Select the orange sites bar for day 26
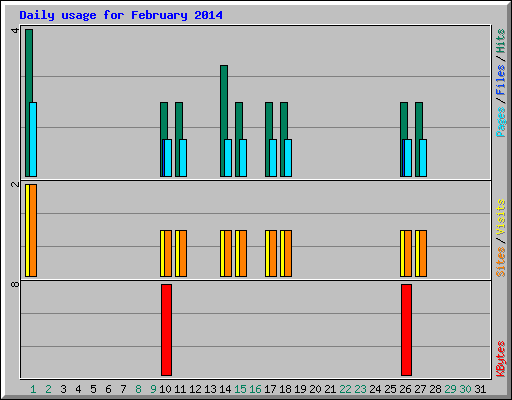 click(408, 253)
